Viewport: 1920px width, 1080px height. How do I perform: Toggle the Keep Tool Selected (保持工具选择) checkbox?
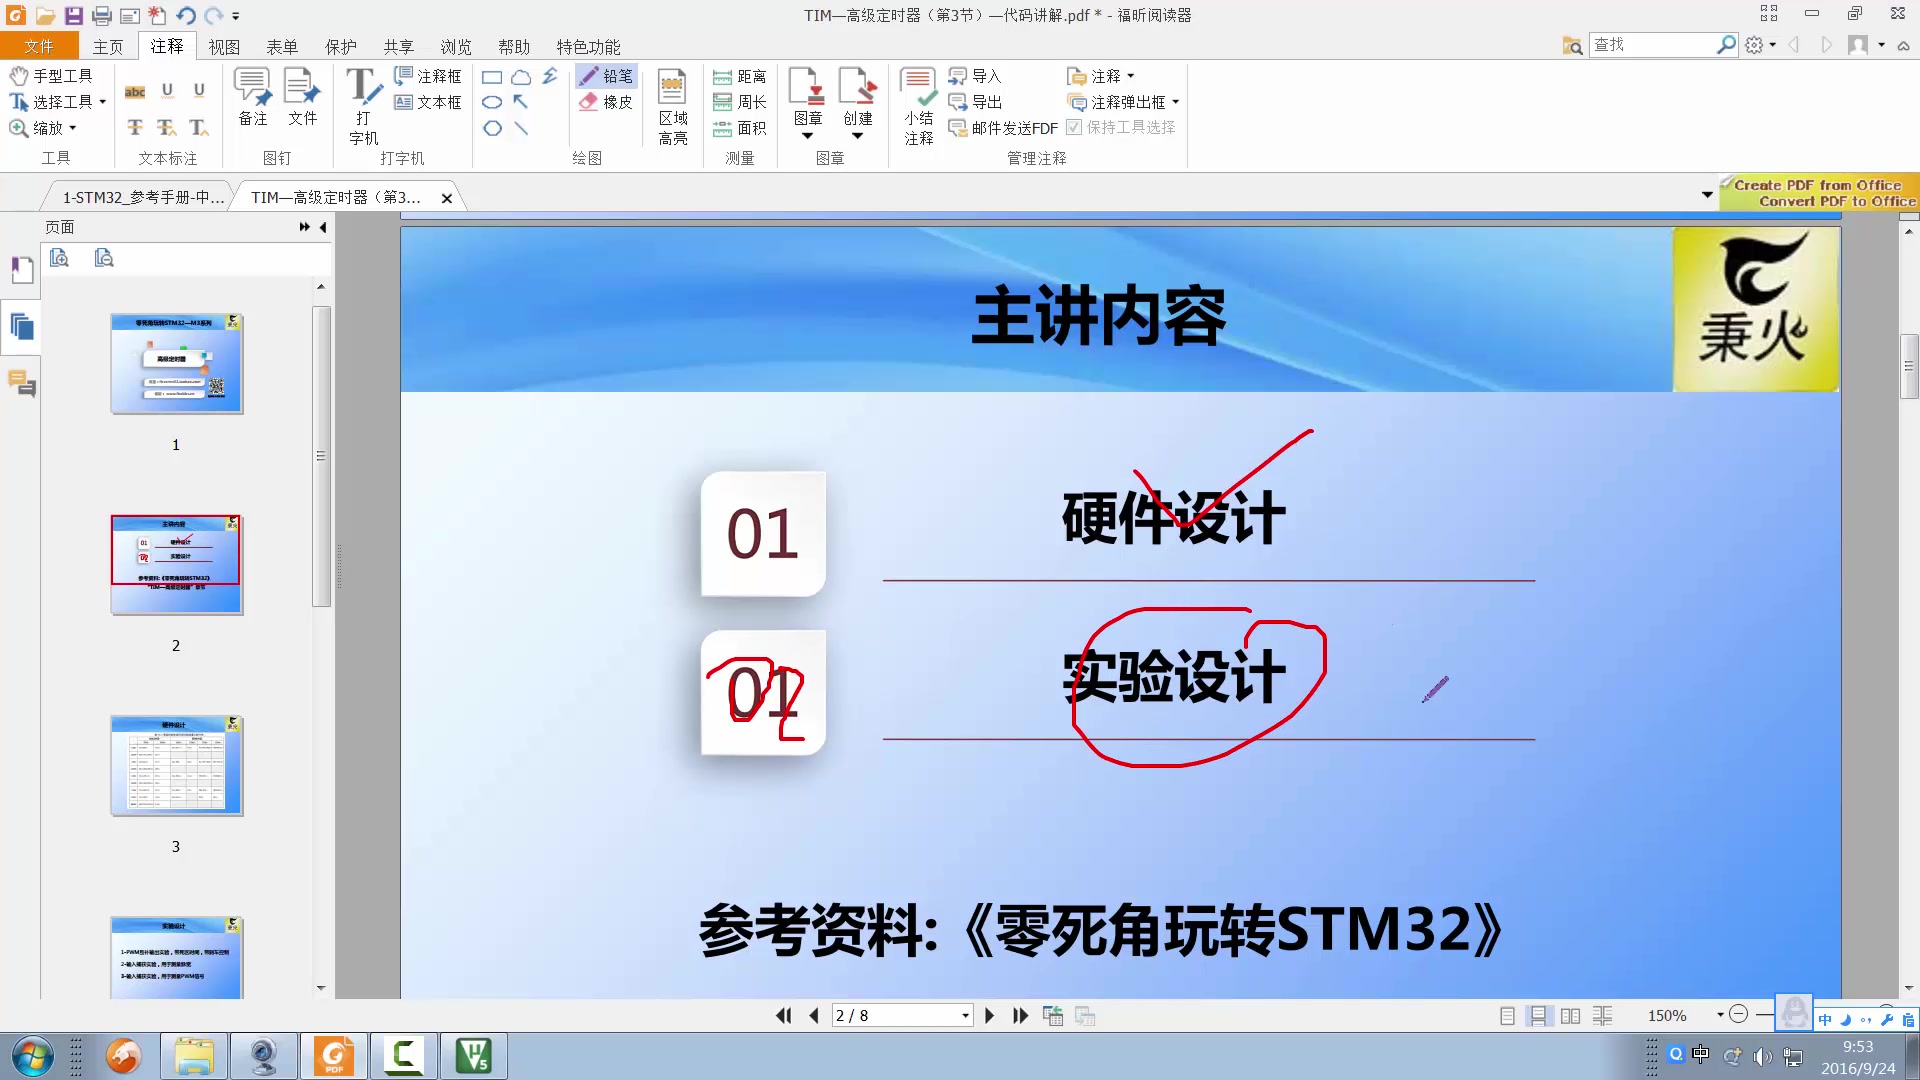pos(1074,128)
